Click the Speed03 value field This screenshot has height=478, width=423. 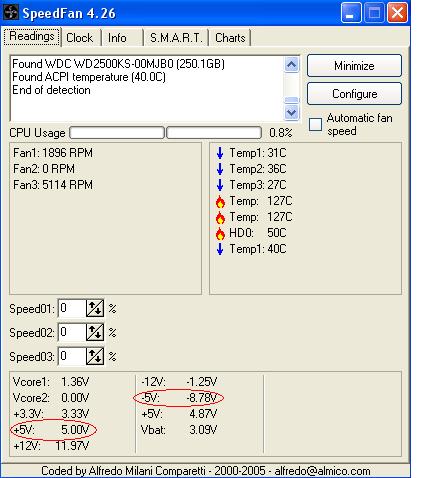tap(72, 356)
